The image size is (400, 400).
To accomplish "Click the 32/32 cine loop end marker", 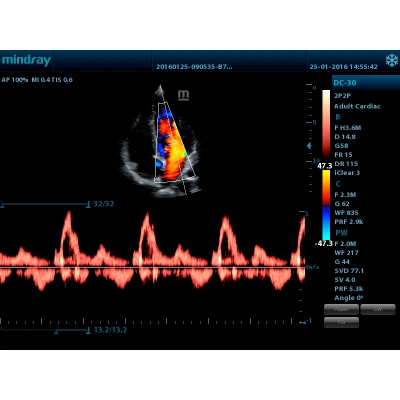I will [x=88, y=204].
